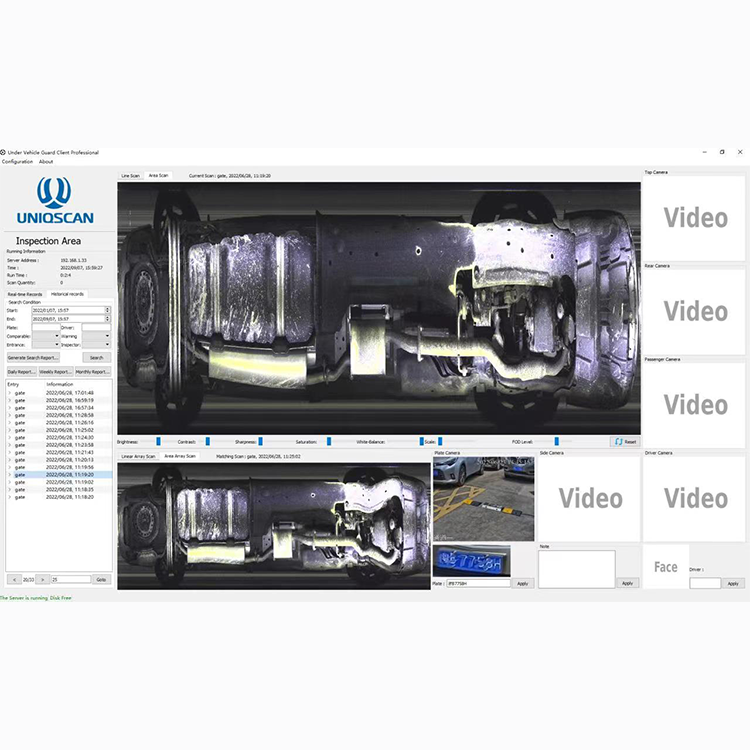
Task: Click the Generate Search Report button
Action: click(x=33, y=358)
